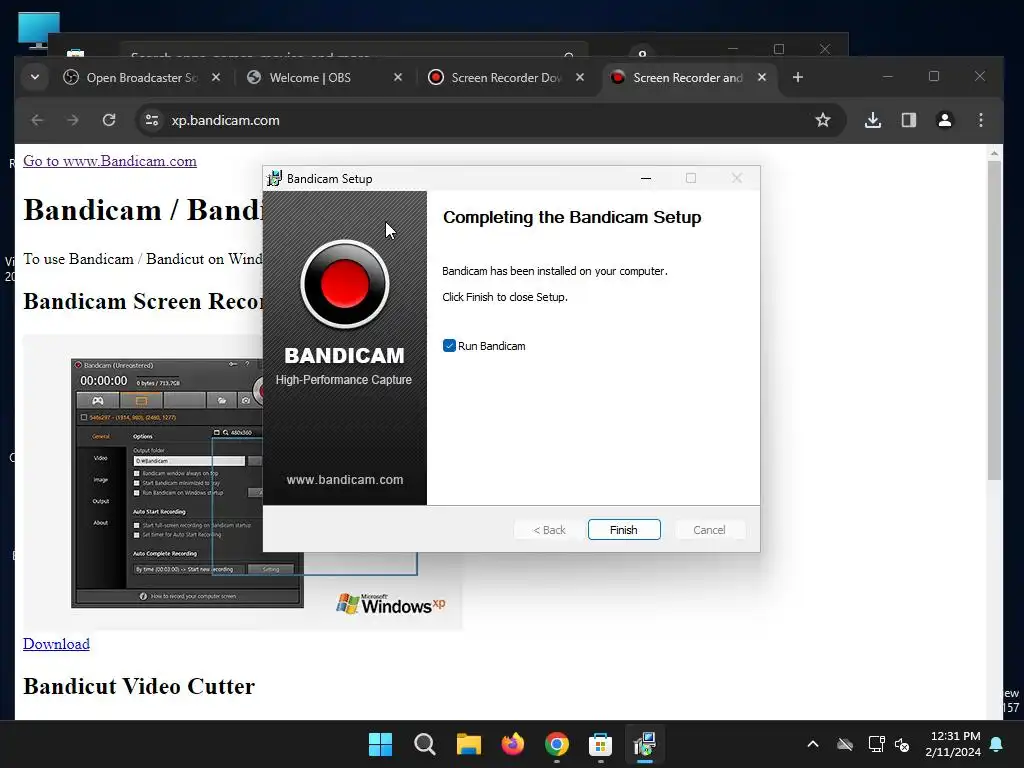Image resolution: width=1024 pixels, height=768 pixels.
Task: Open the Chrome profile menu
Action: [945, 120]
